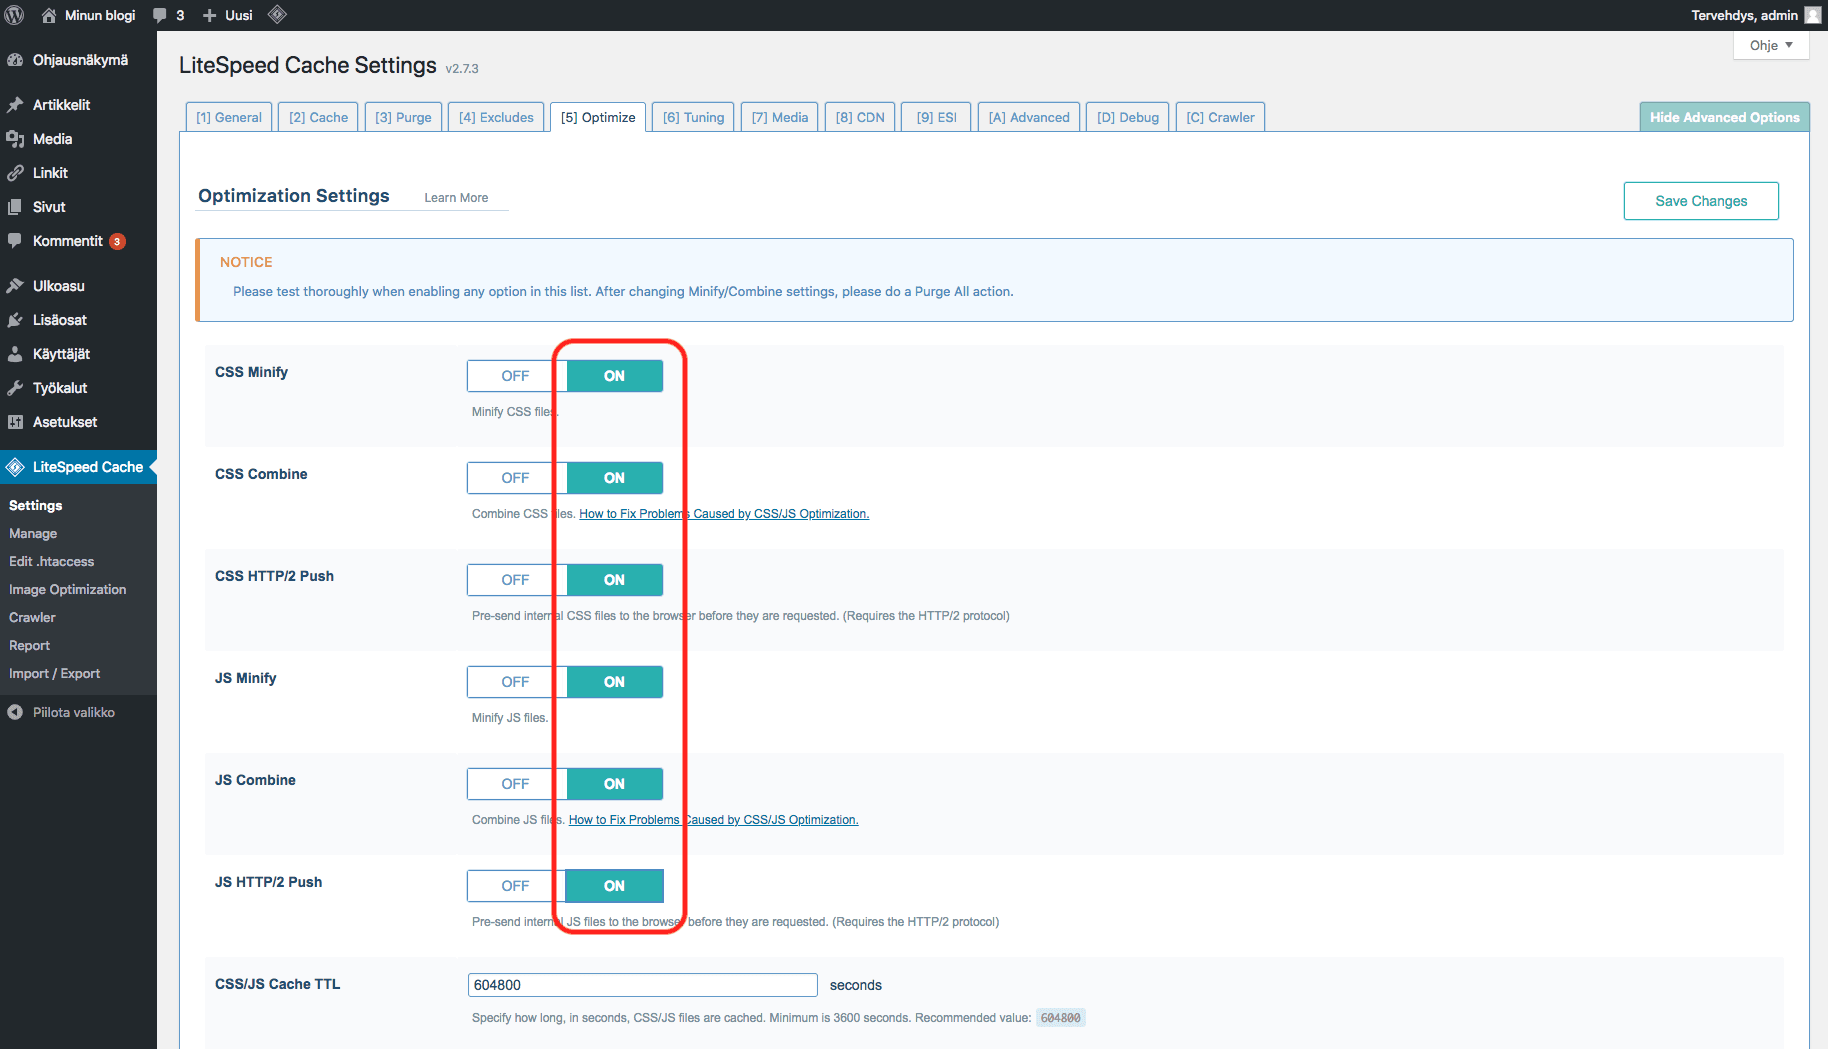Turn JS Combine ON
Image resolution: width=1828 pixels, height=1049 pixels.
click(x=614, y=784)
